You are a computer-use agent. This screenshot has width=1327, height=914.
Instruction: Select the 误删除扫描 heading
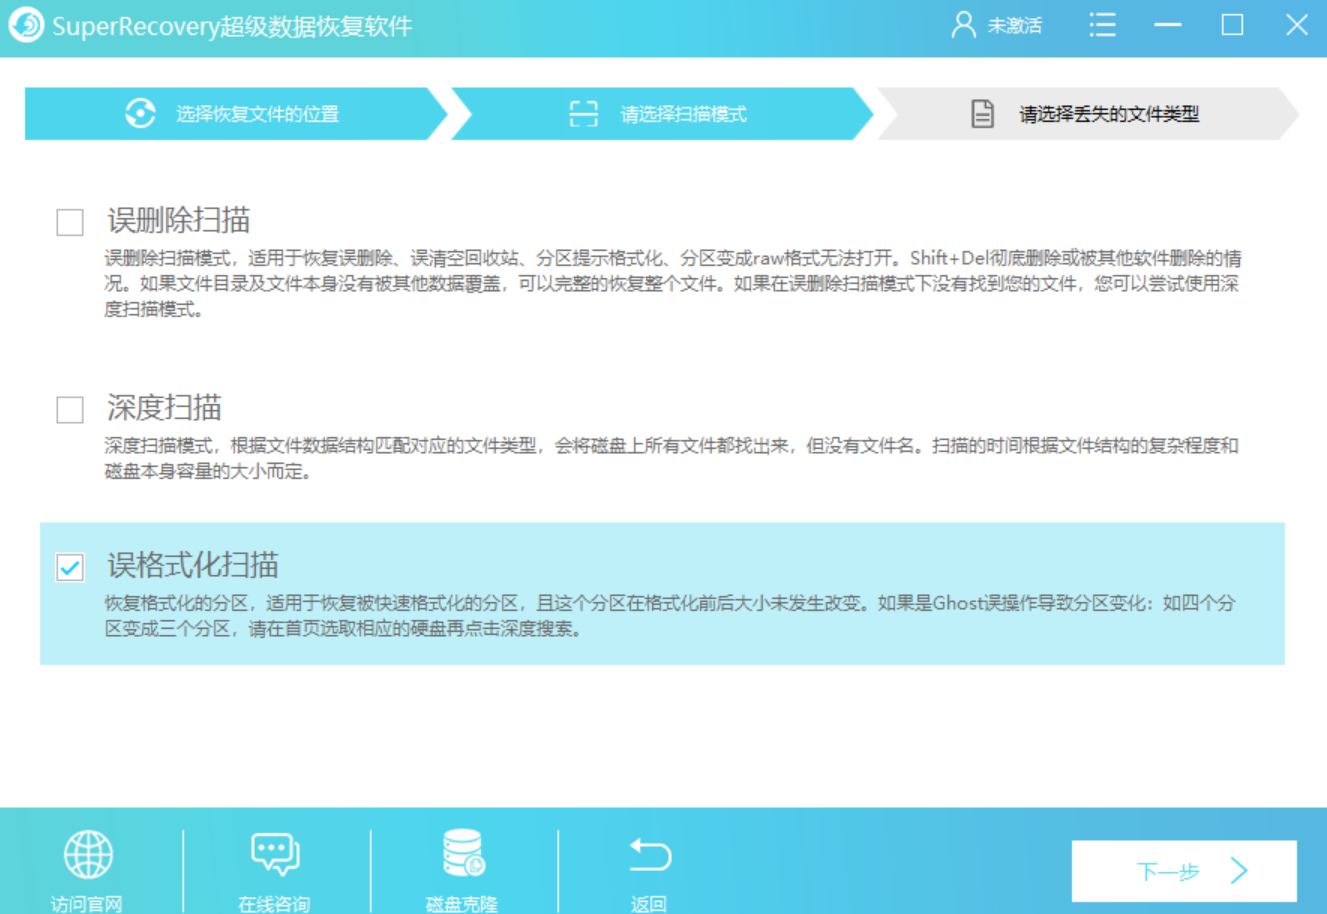(x=179, y=220)
